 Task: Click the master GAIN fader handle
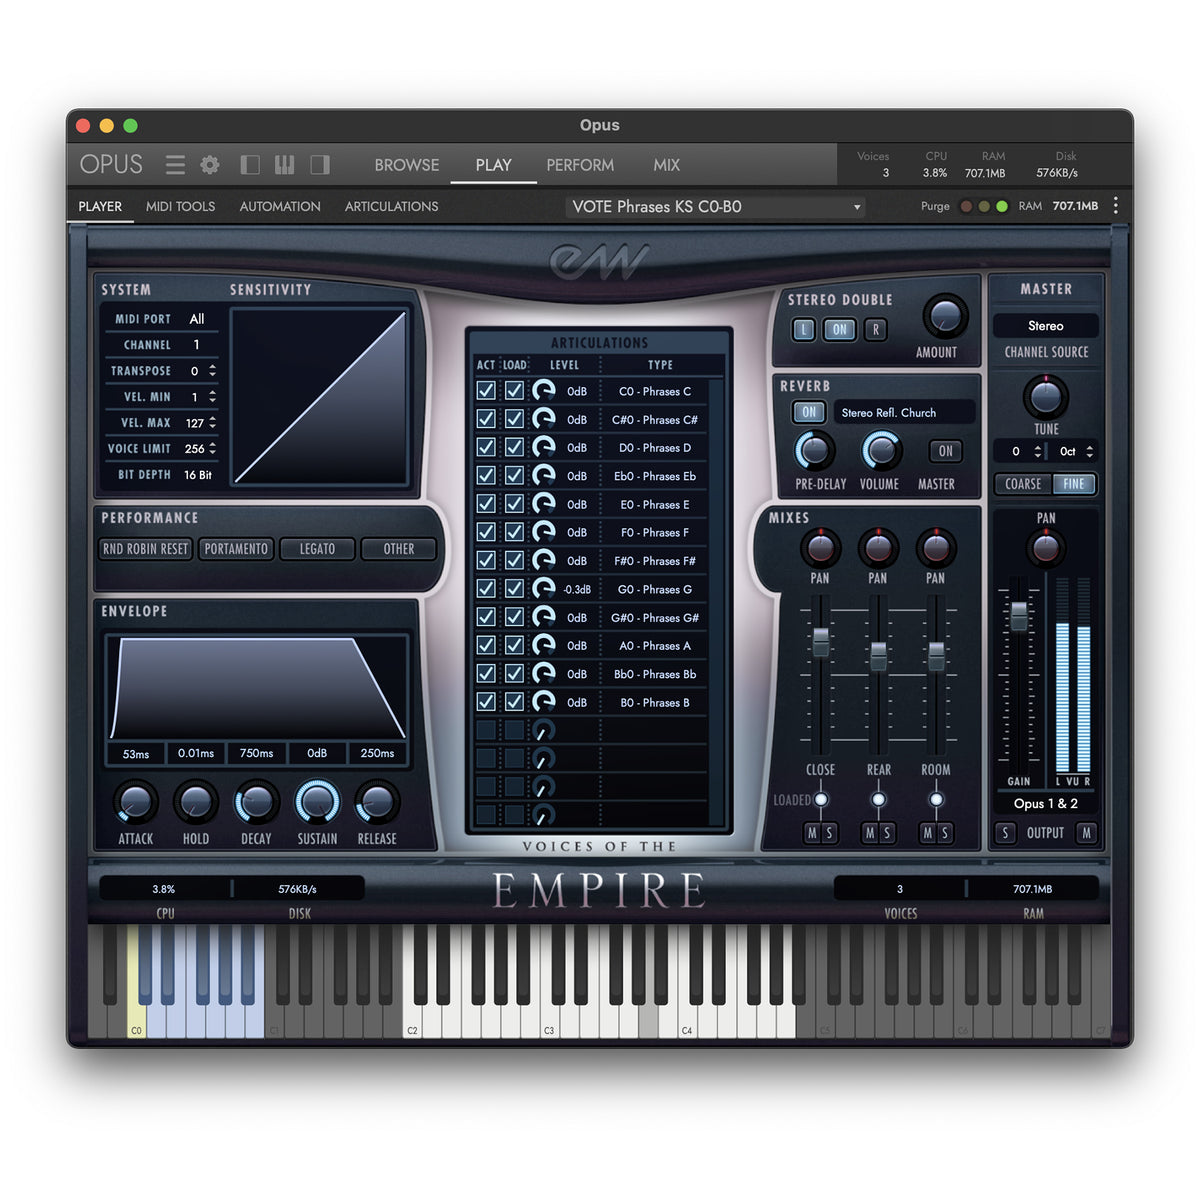[x=1019, y=616]
